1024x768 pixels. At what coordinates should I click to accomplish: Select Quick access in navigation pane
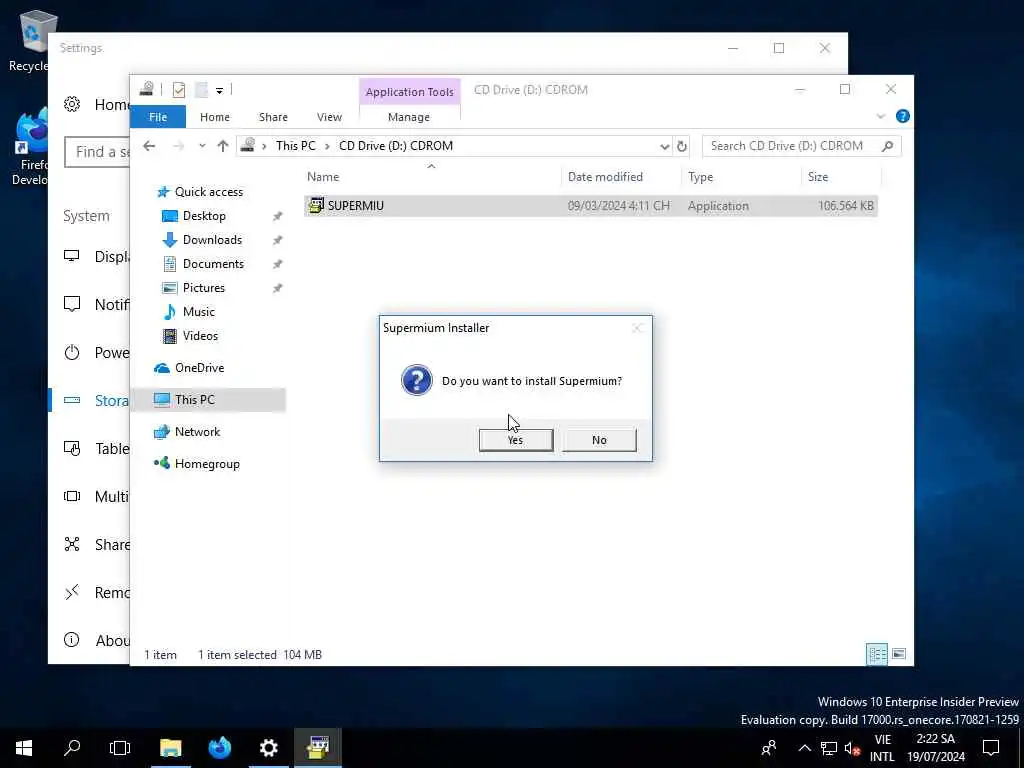[208, 192]
